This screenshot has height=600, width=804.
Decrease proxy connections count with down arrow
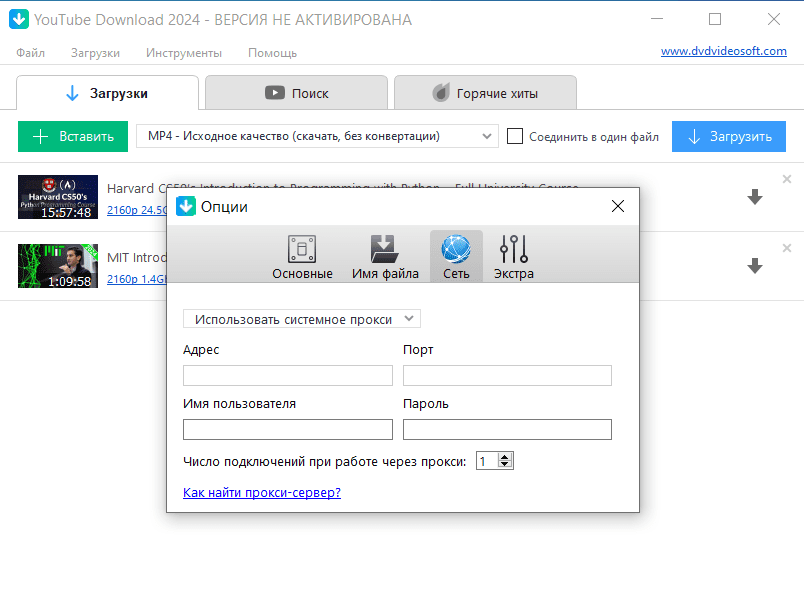(x=505, y=465)
